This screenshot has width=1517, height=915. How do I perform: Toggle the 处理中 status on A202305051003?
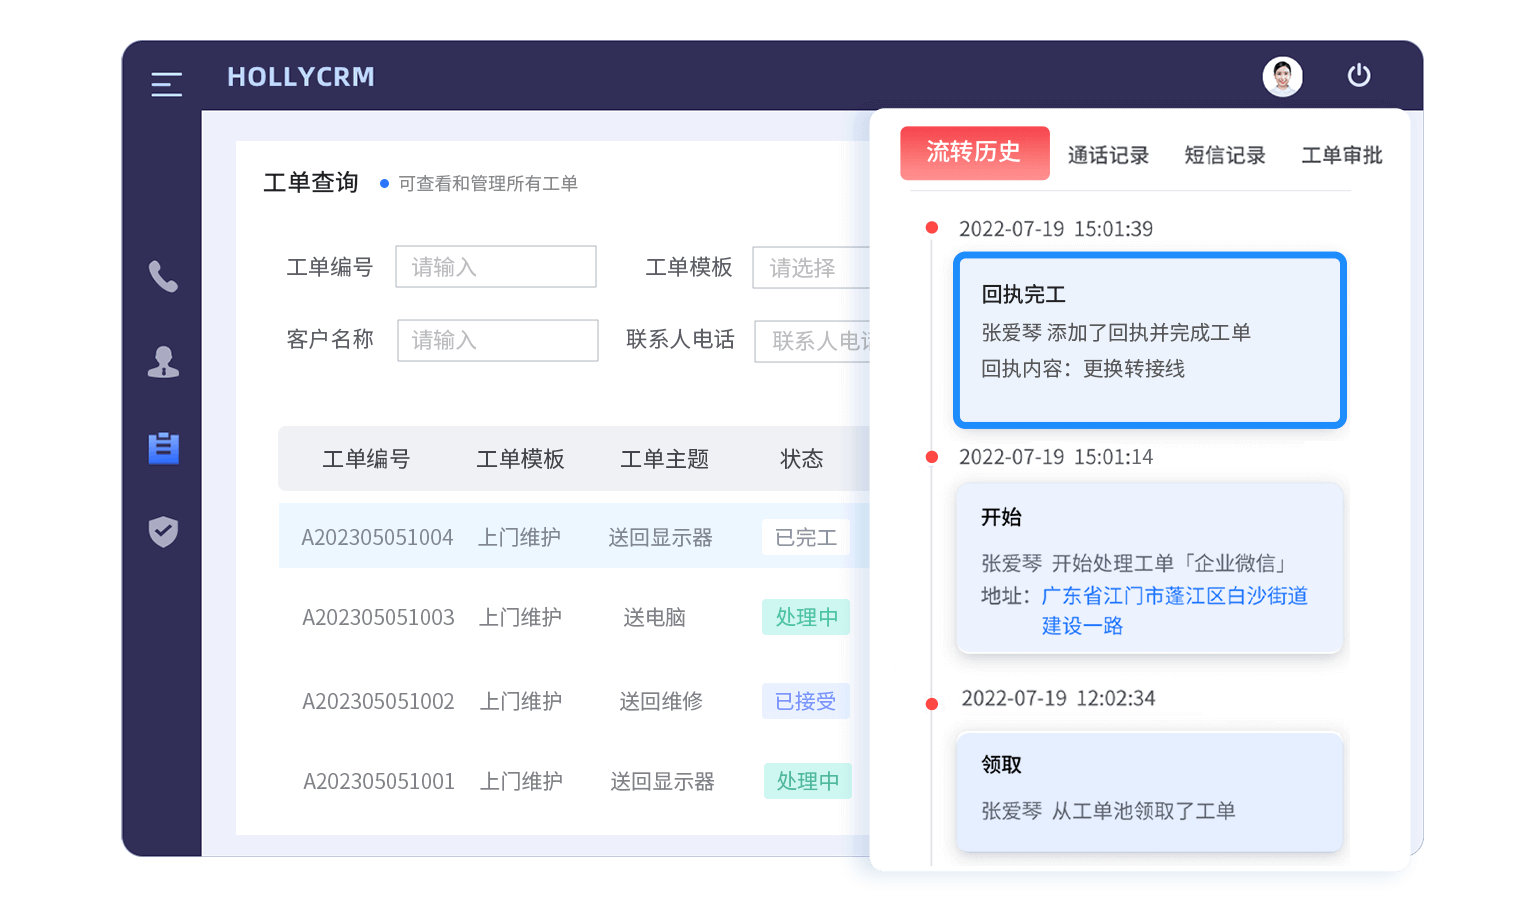[x=806, y=617]
